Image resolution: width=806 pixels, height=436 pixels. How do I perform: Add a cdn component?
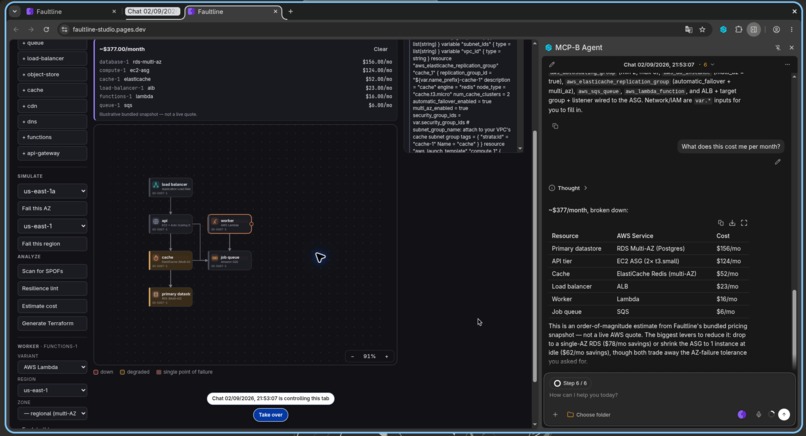click(52, 106)
